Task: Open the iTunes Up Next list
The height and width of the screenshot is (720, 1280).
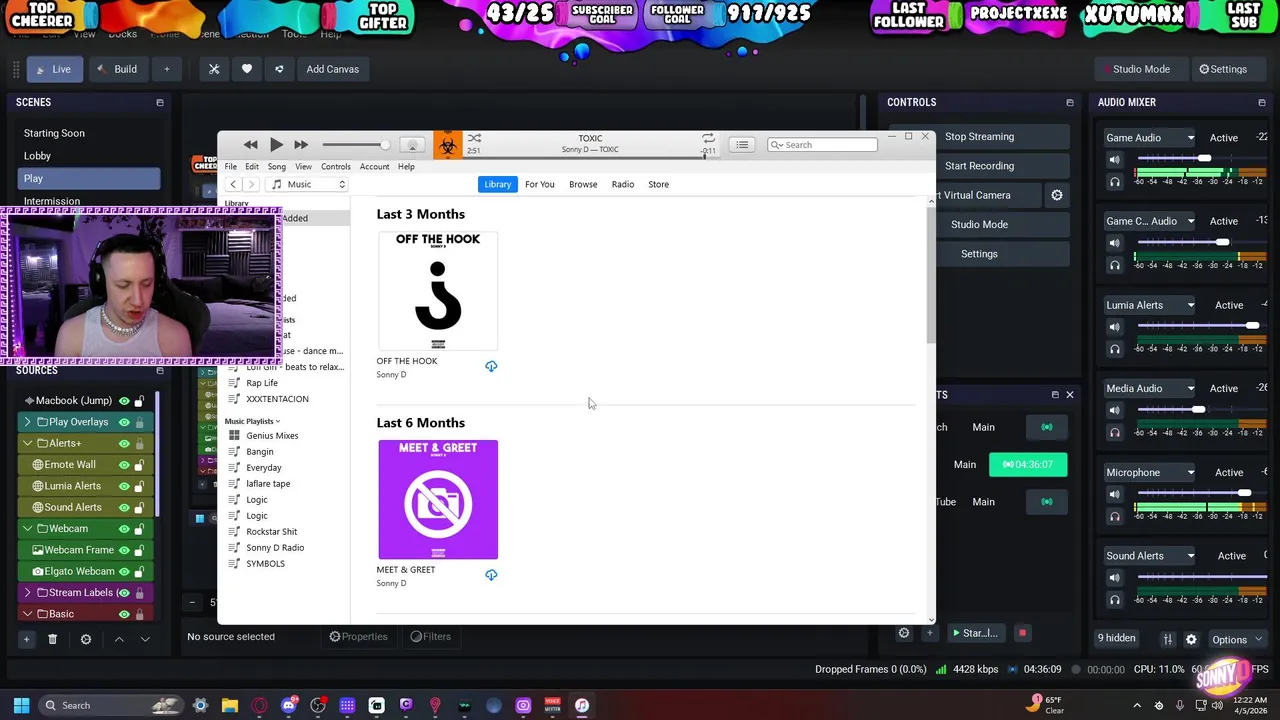Action: pyautogui.click(x=742, y=145)
